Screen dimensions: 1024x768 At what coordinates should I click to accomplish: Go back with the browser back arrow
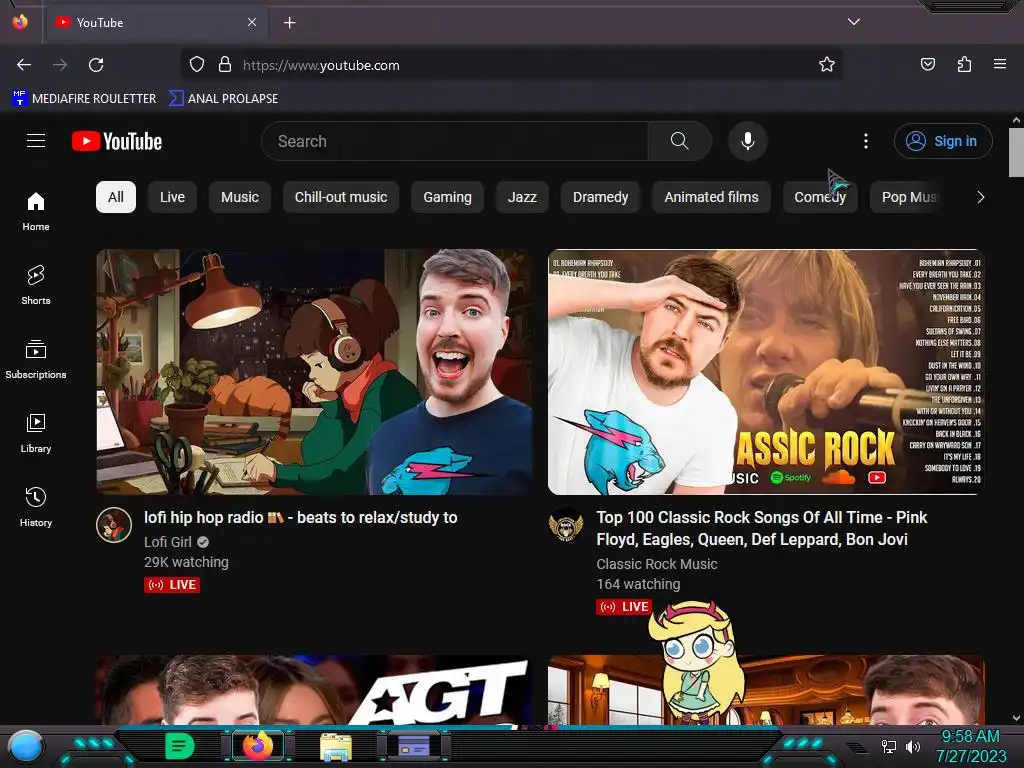coord(24,65)
